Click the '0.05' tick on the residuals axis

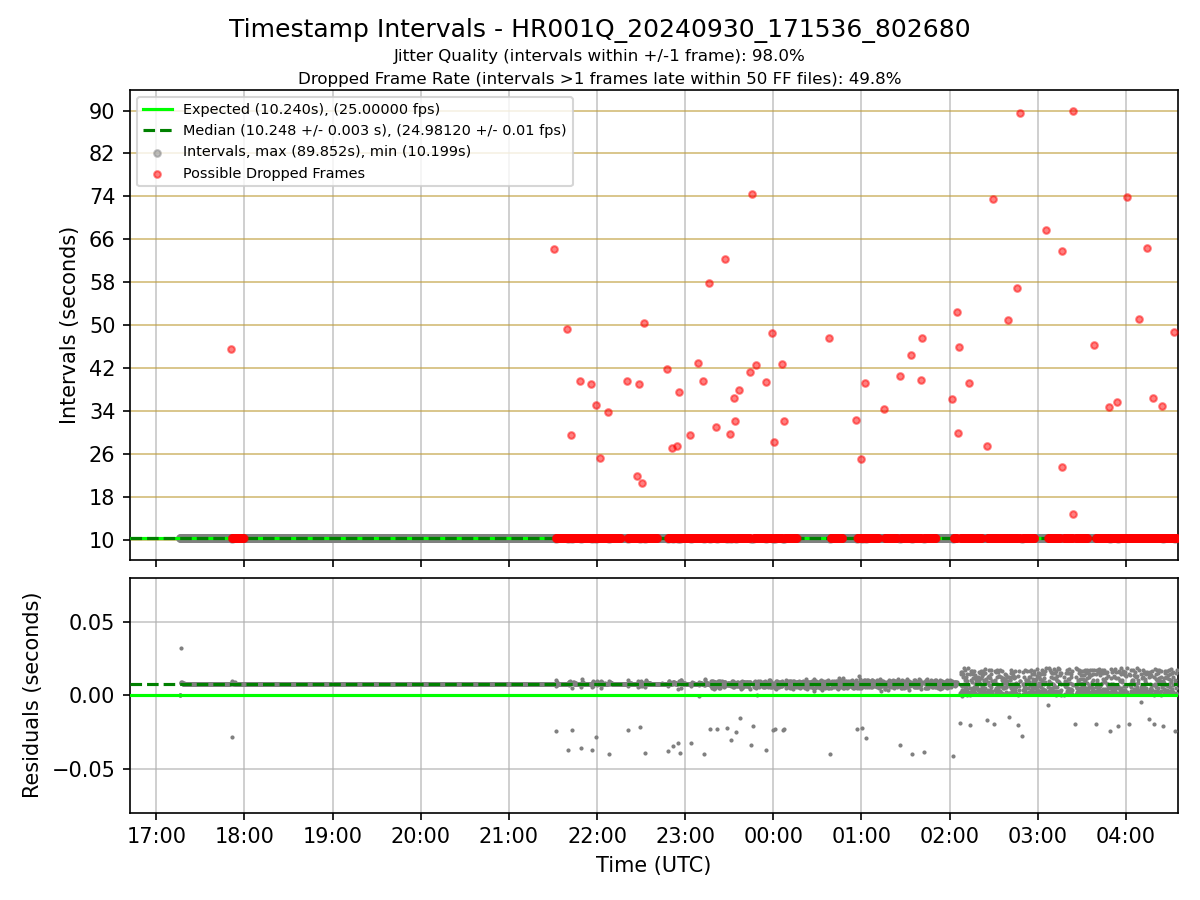(94, 622)
